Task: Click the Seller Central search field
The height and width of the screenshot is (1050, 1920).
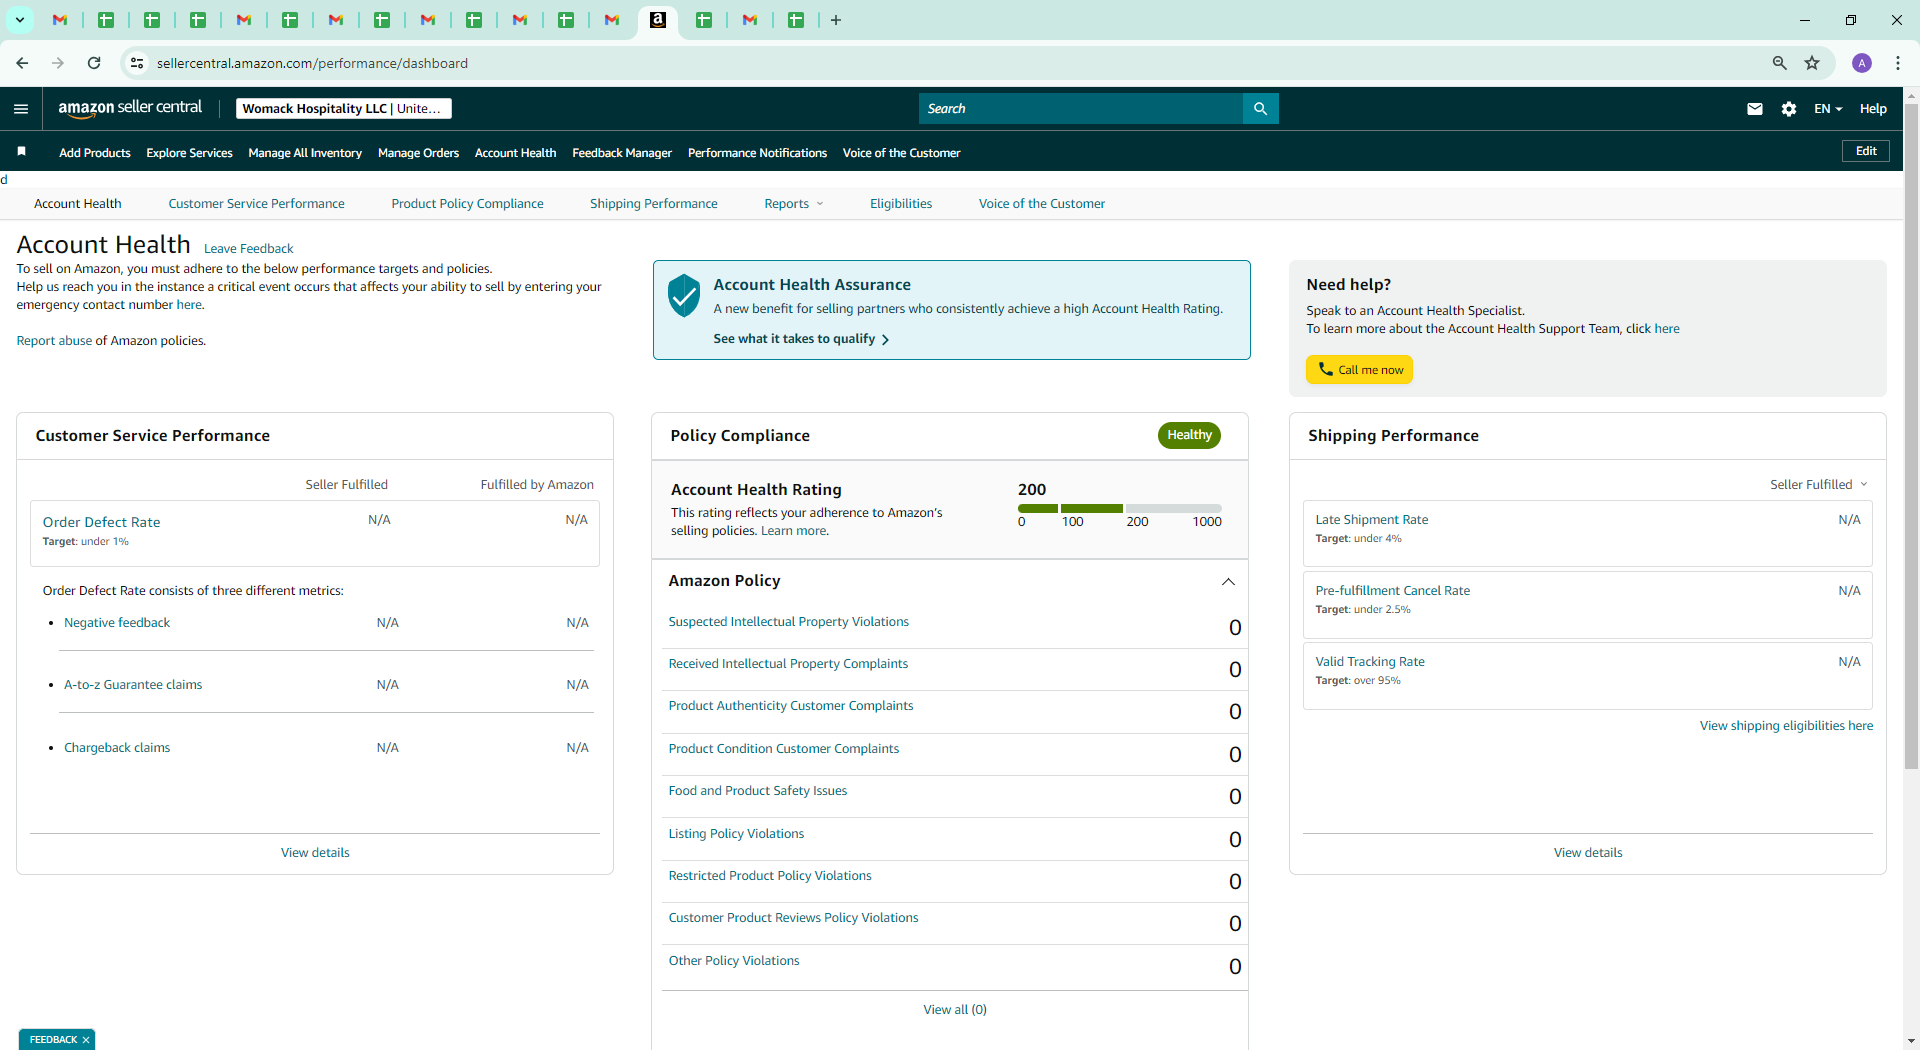Action: (x=1080, y=108)
